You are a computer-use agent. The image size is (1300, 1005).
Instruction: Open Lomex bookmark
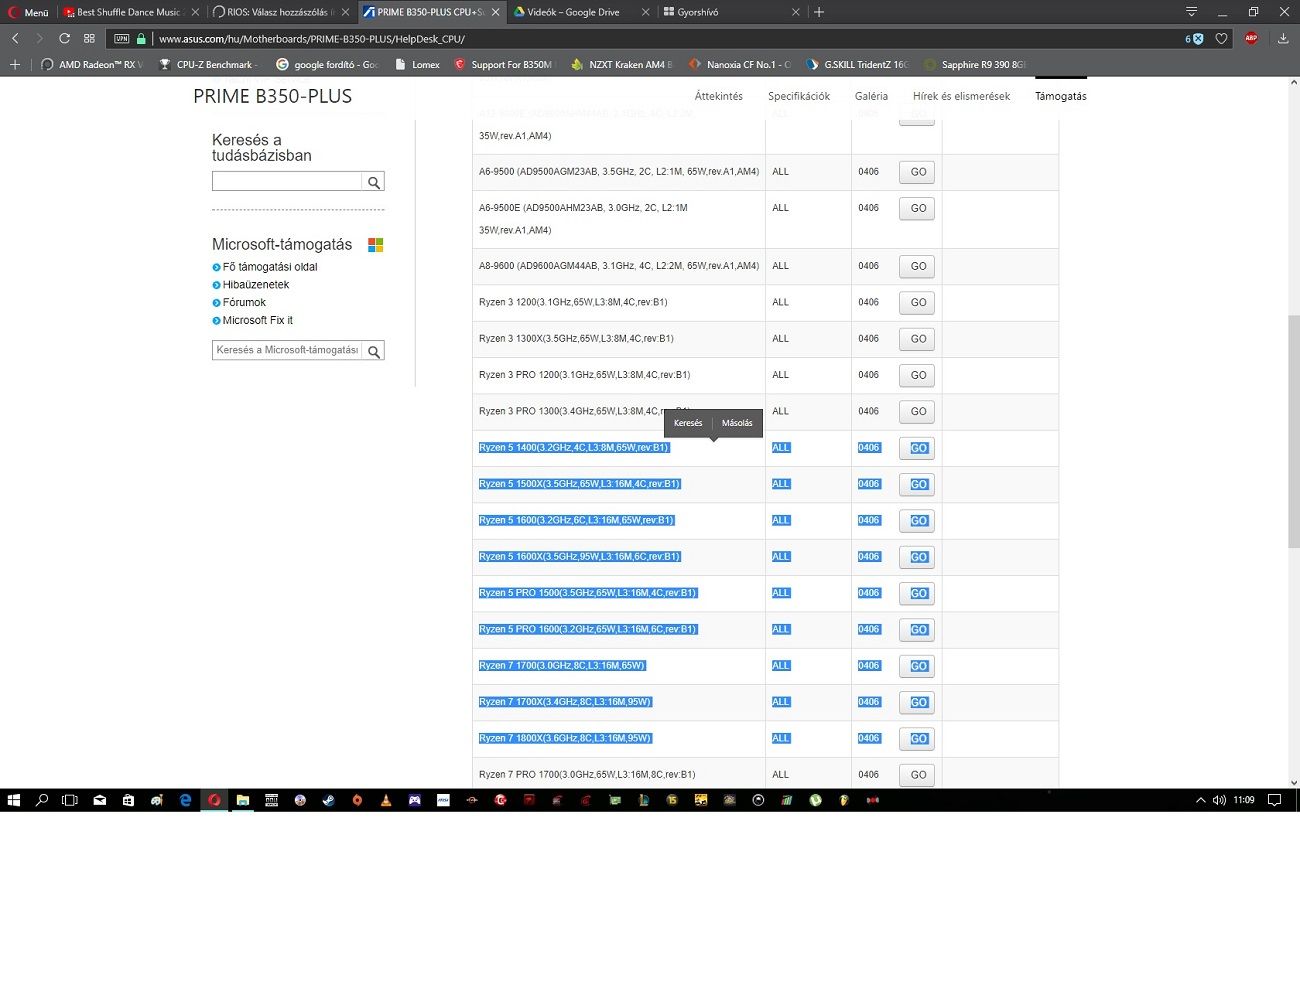pyautogui.click(x=417, y=64)
